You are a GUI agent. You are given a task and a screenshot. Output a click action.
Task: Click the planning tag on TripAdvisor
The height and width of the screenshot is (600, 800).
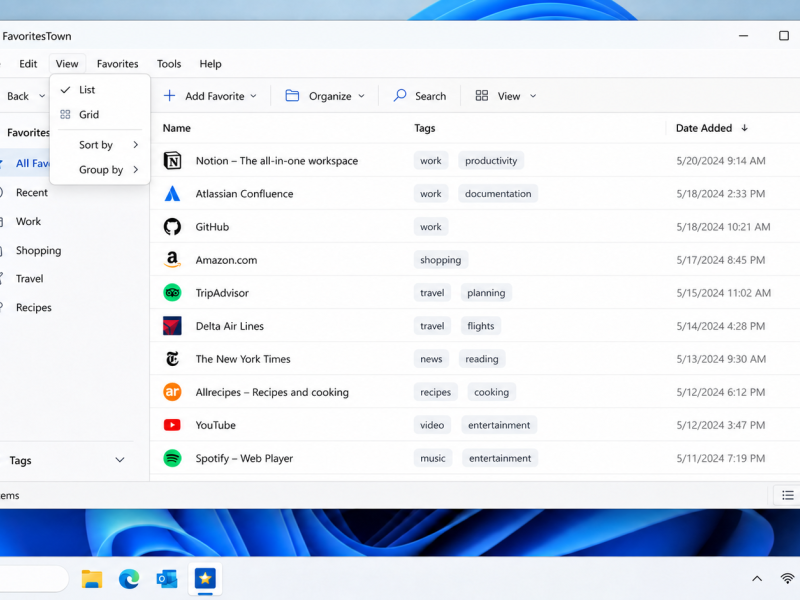click(486, 293)
